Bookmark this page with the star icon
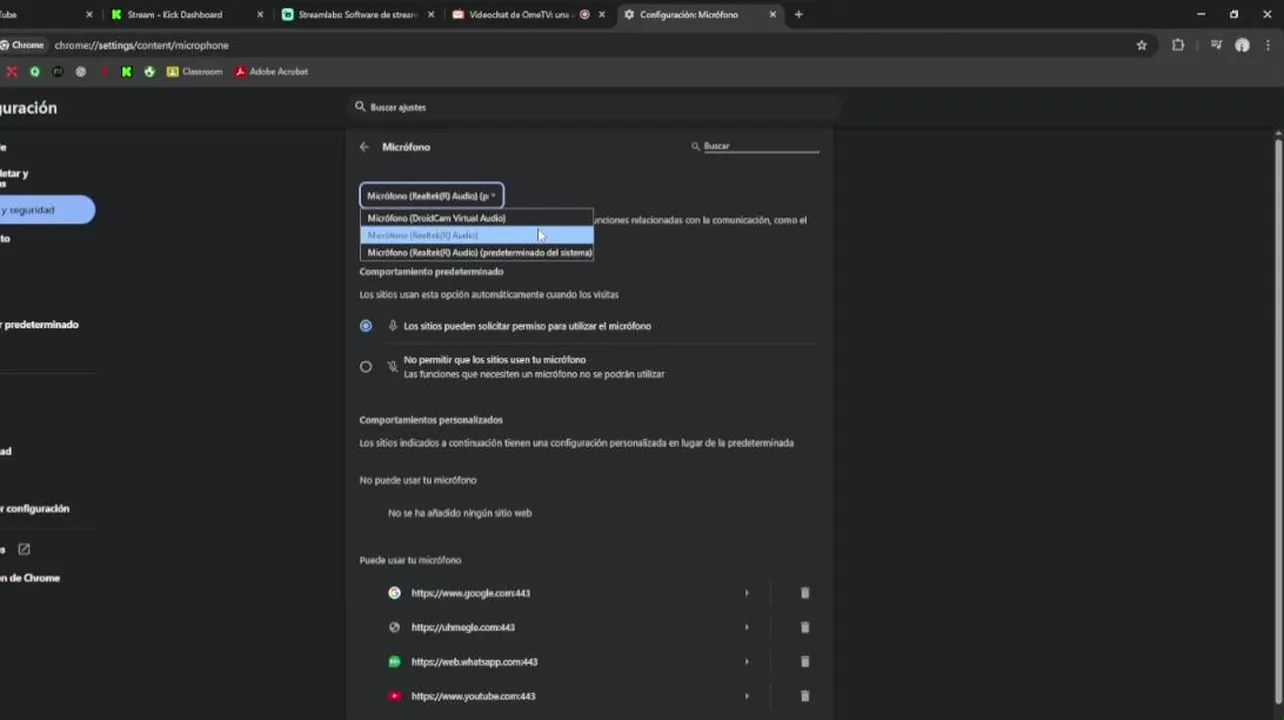The image size is (1284, 720). (1141, 45)
